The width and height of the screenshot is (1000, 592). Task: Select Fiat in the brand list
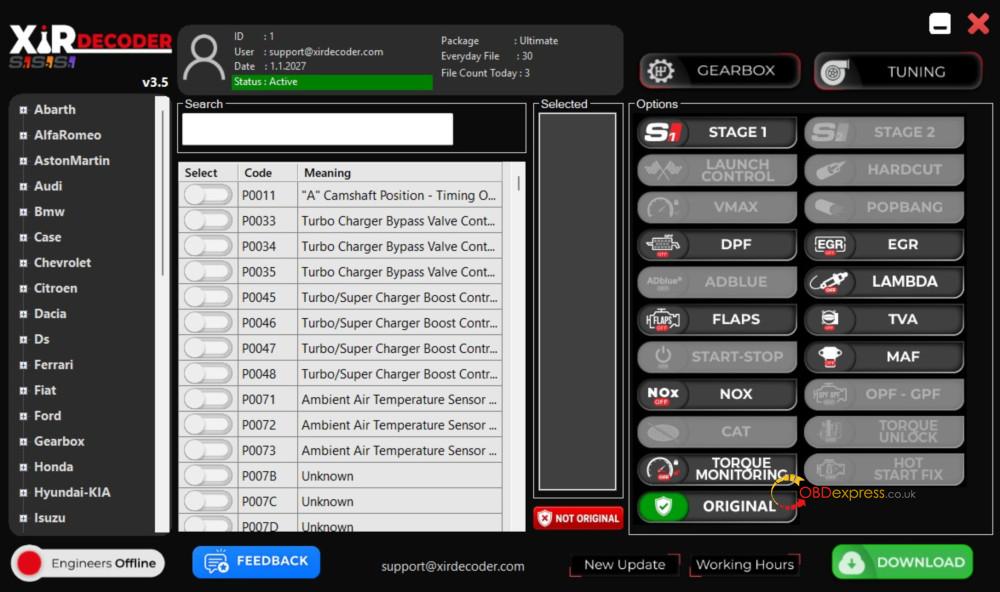(45, 390)
